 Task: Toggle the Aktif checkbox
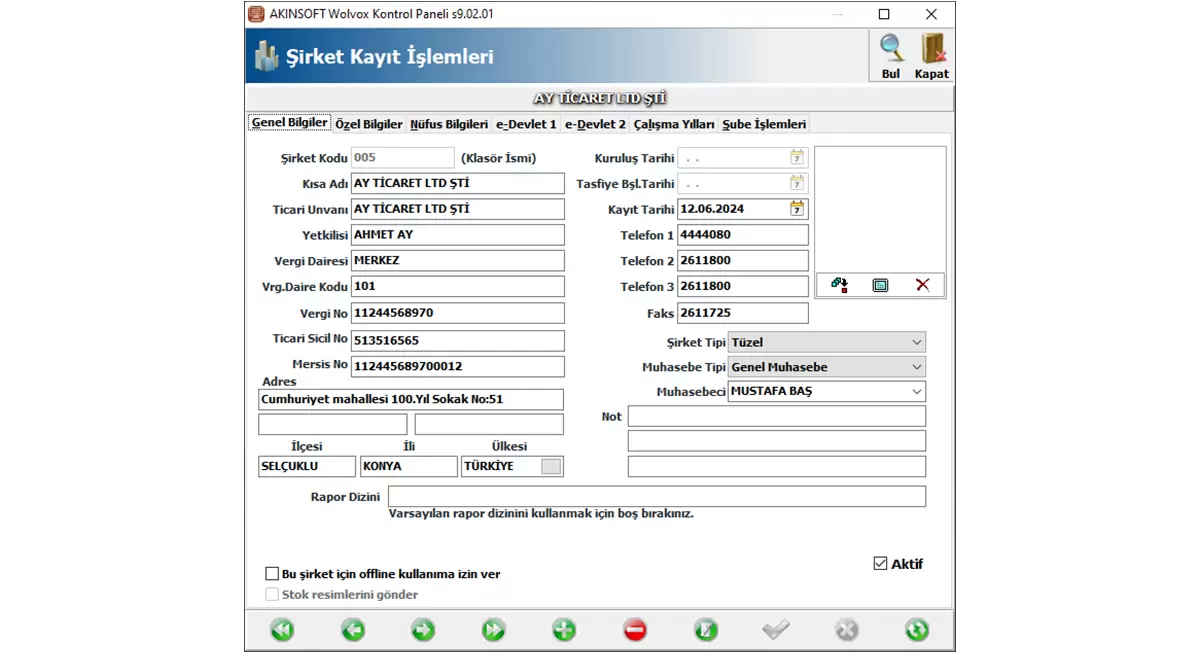tap(880, 564)
